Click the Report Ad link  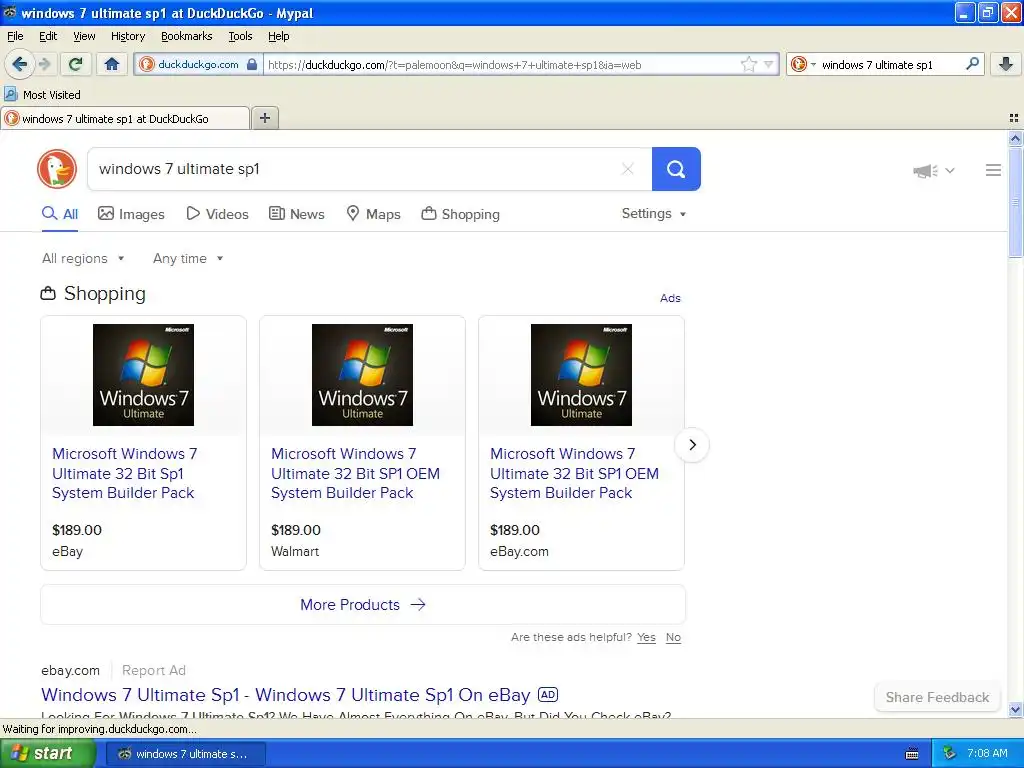153,670
